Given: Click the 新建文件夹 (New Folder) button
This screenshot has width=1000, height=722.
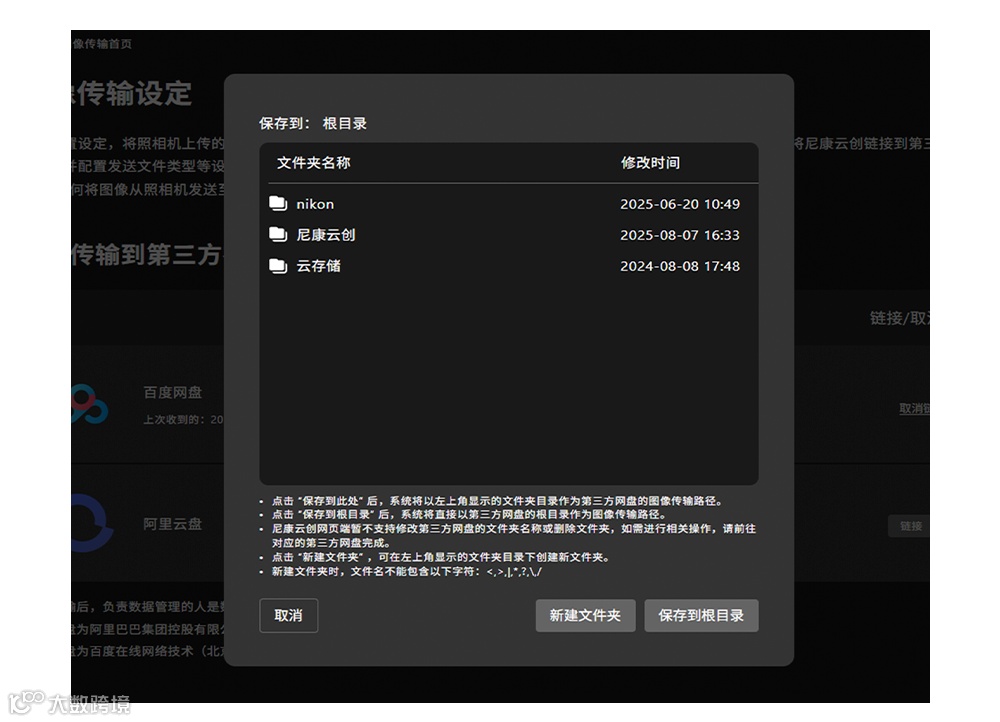Looking at the screenshot, I should (x=585, y=616).
